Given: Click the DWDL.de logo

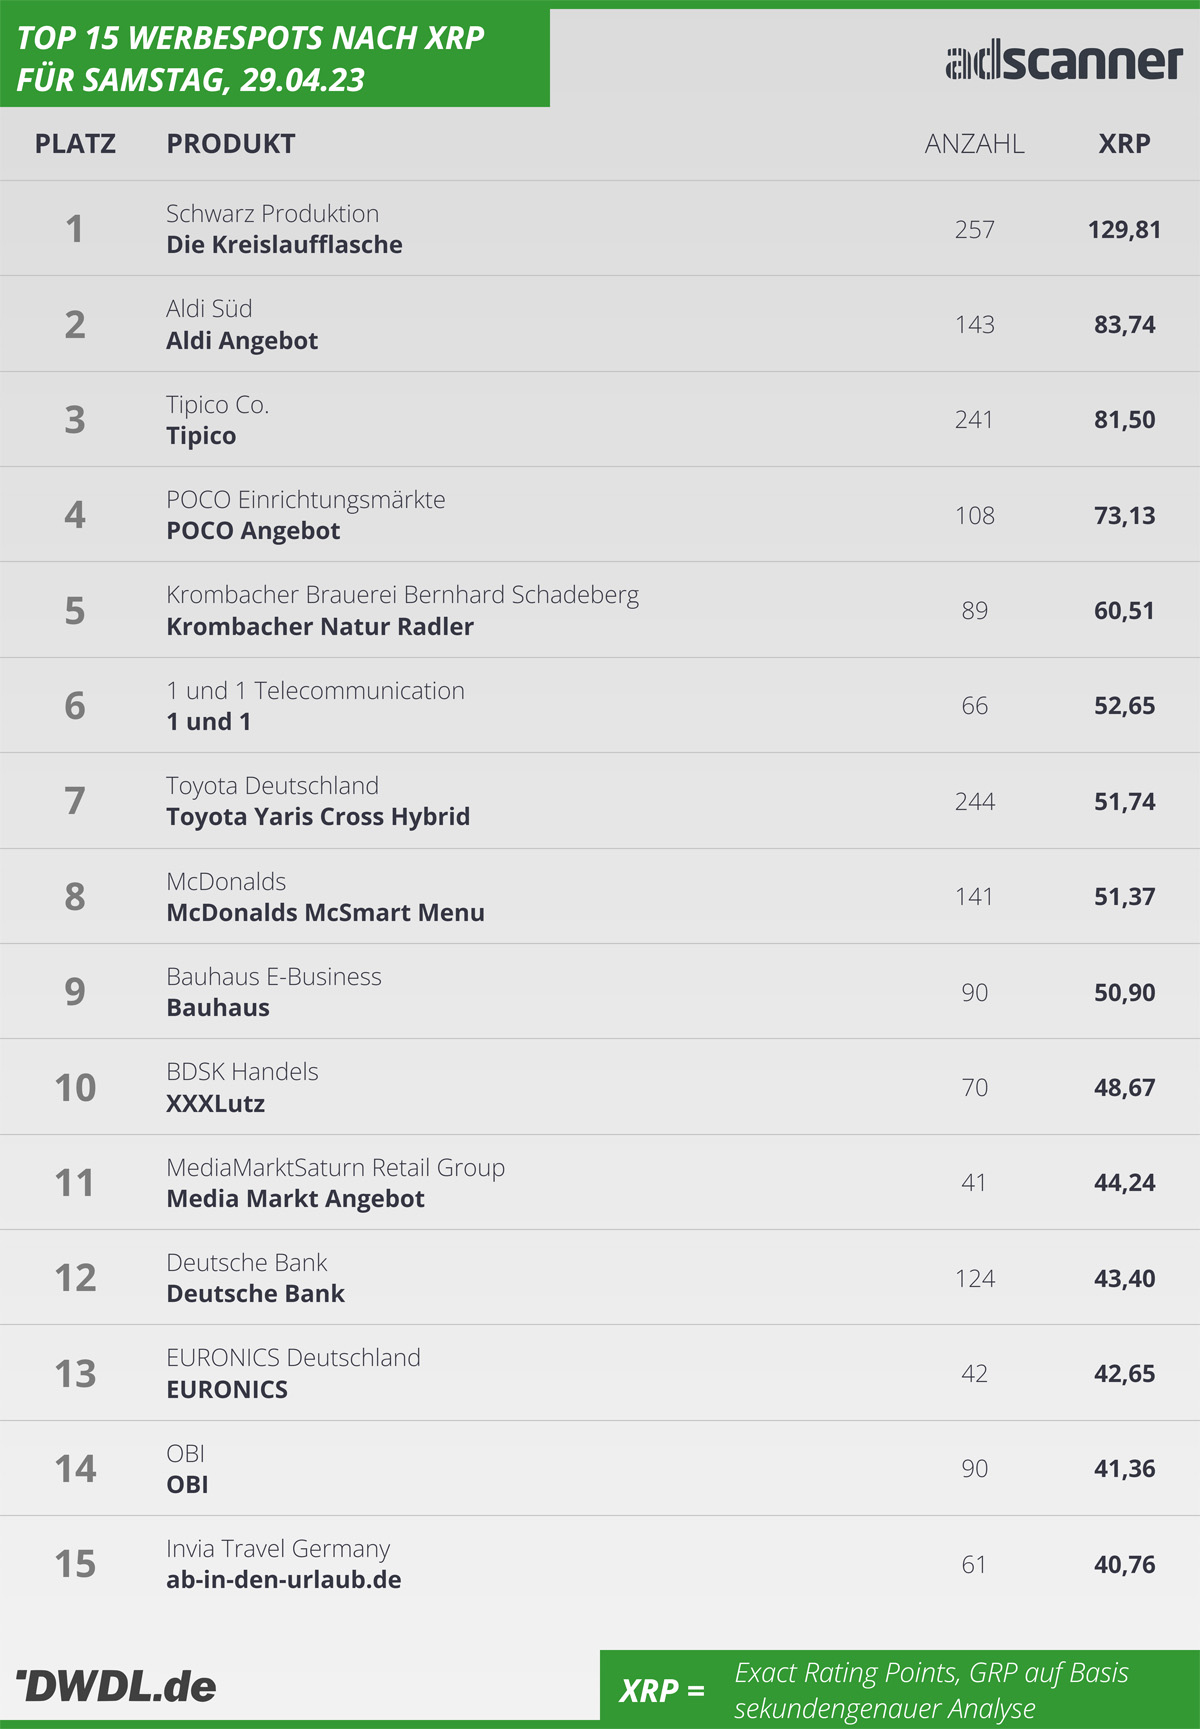Looking at the screenshot, I should pyautogui.click(x=116, y=1686).
